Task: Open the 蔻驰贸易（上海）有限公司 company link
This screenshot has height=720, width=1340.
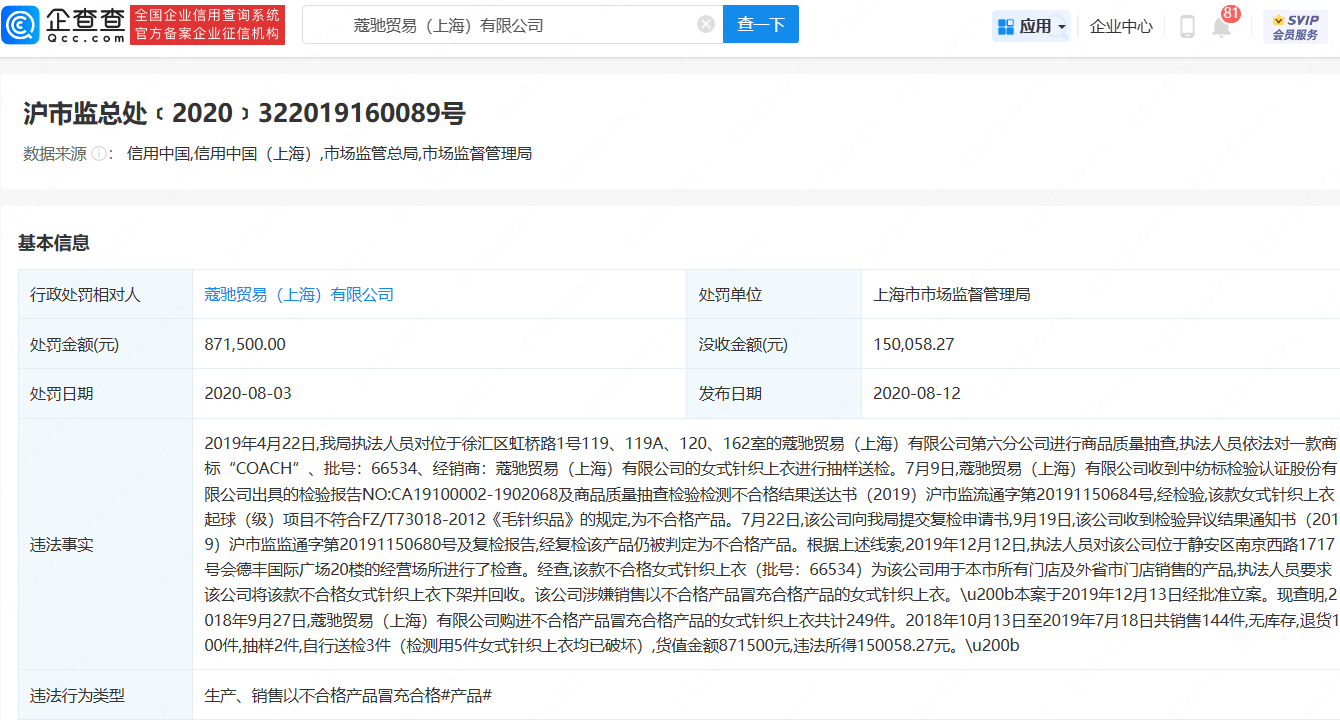Action: 299,295
